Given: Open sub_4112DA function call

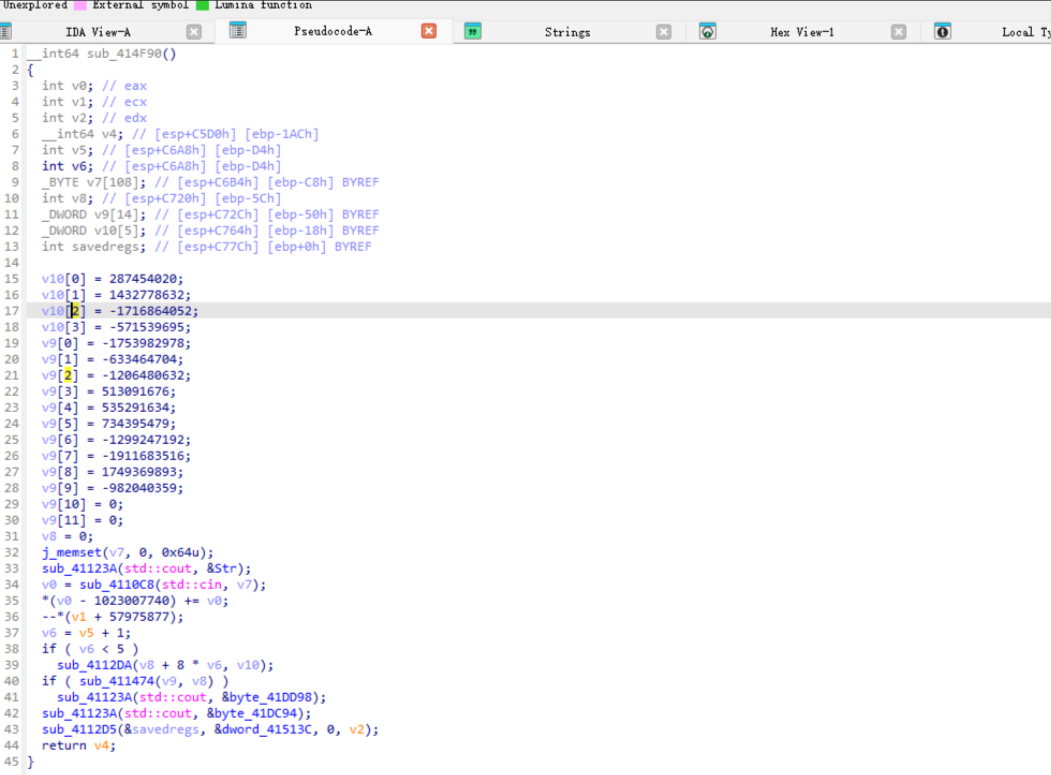Looking at the screenshot, I should coord(94,665).
